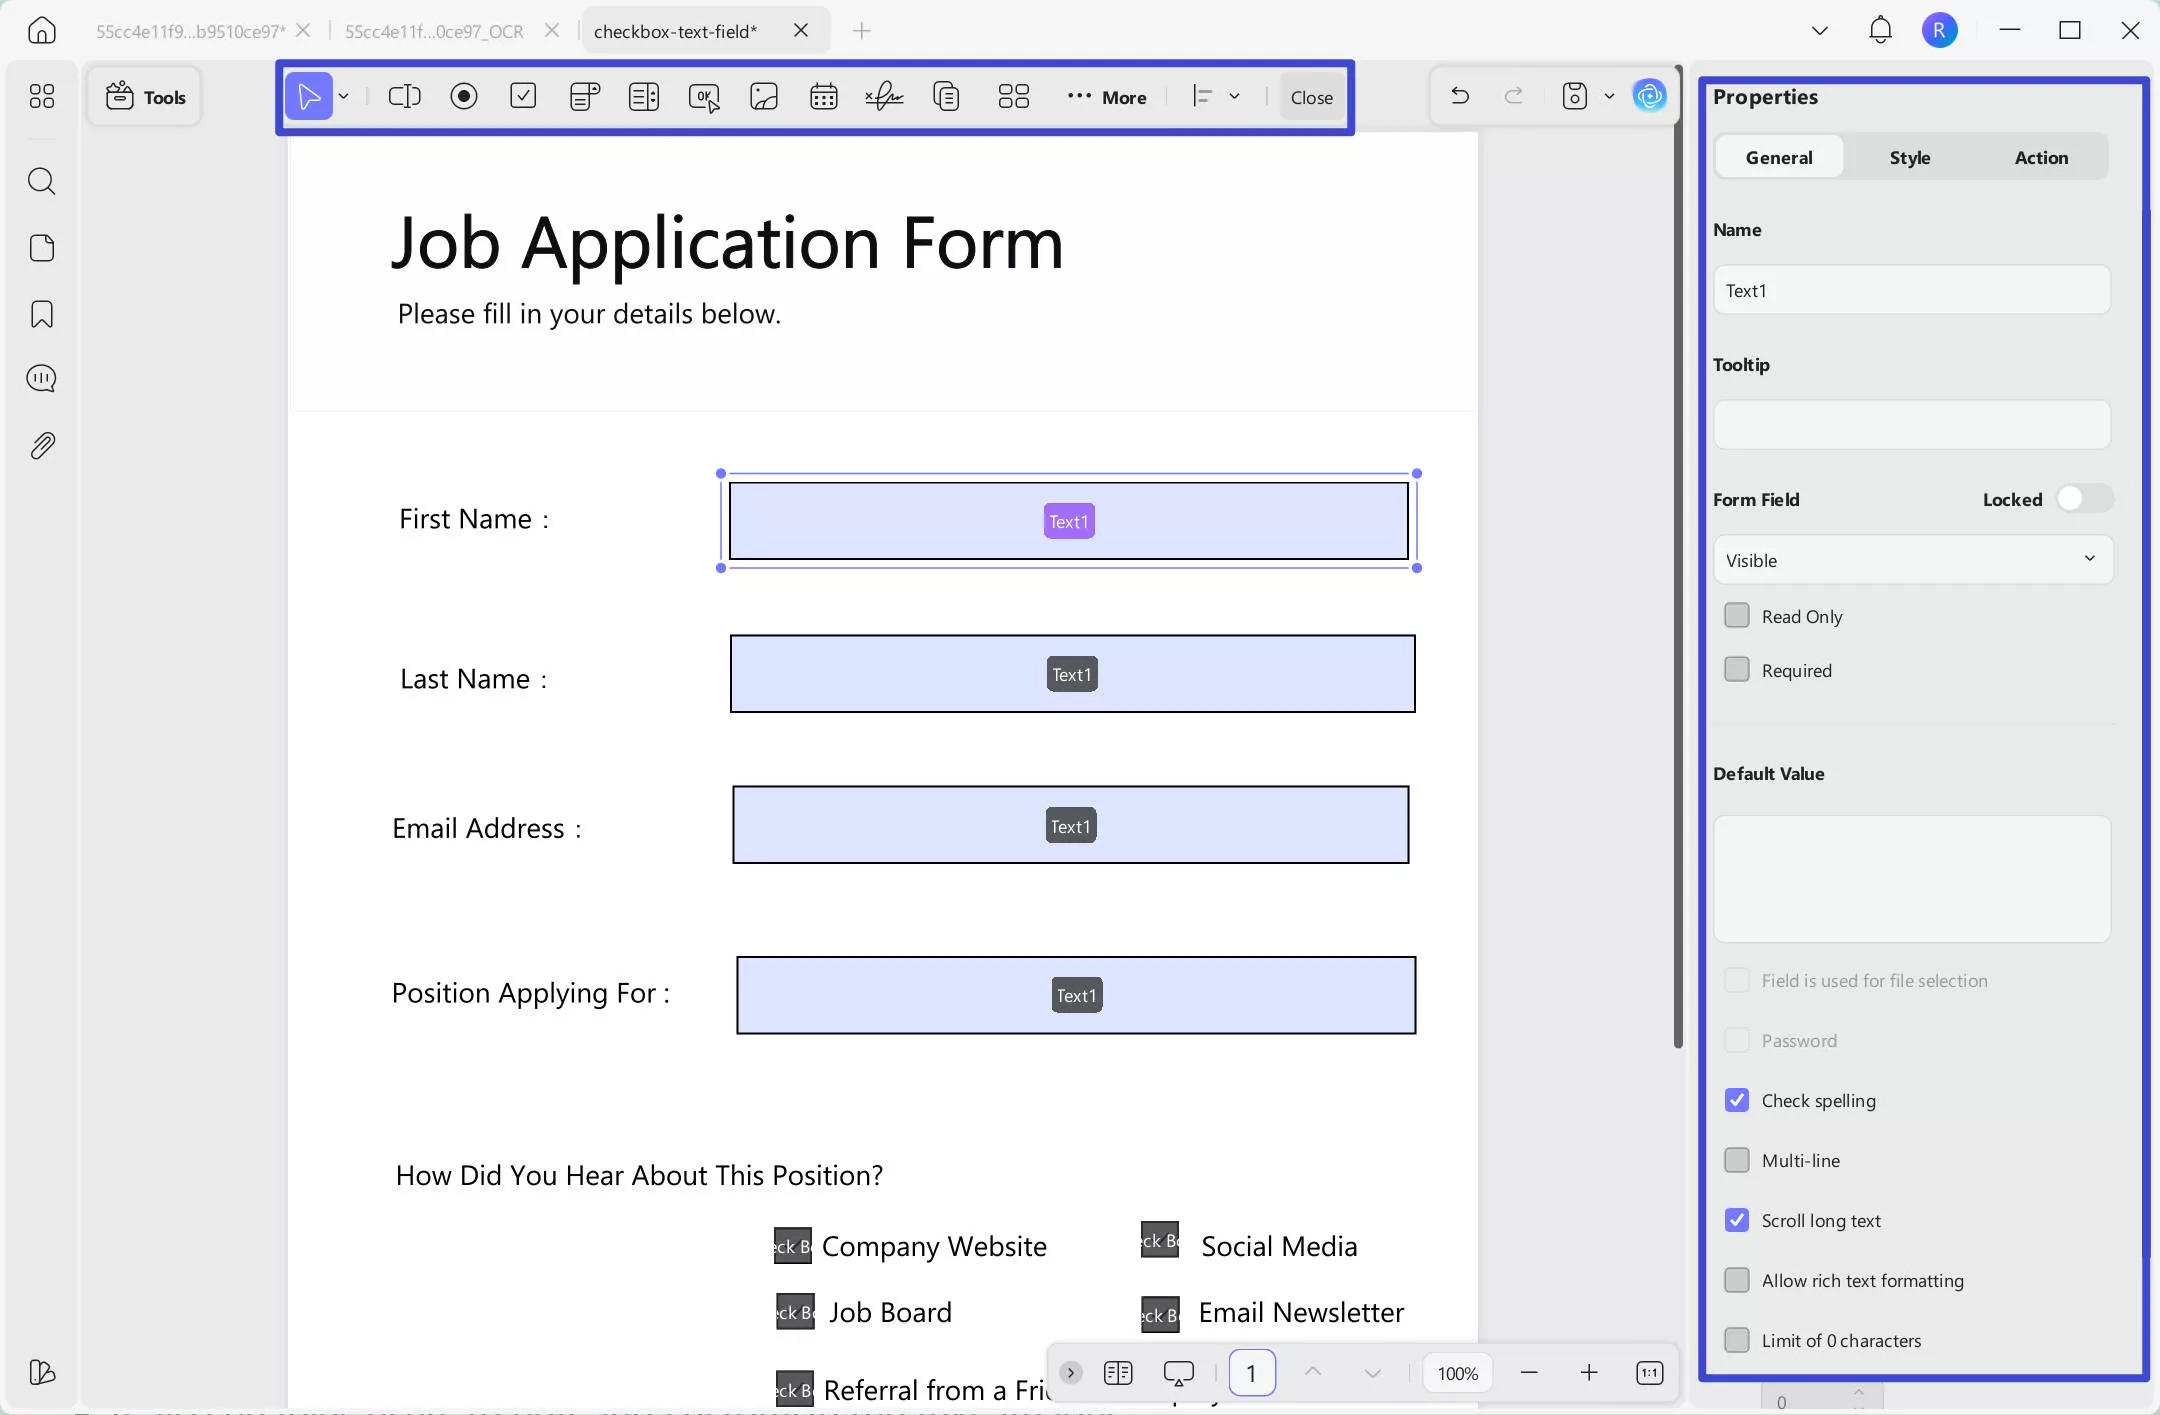Viewport: 2160px width, 1415px height.
Task: Select the Push Button tool
Action: (x=703, y=96)
